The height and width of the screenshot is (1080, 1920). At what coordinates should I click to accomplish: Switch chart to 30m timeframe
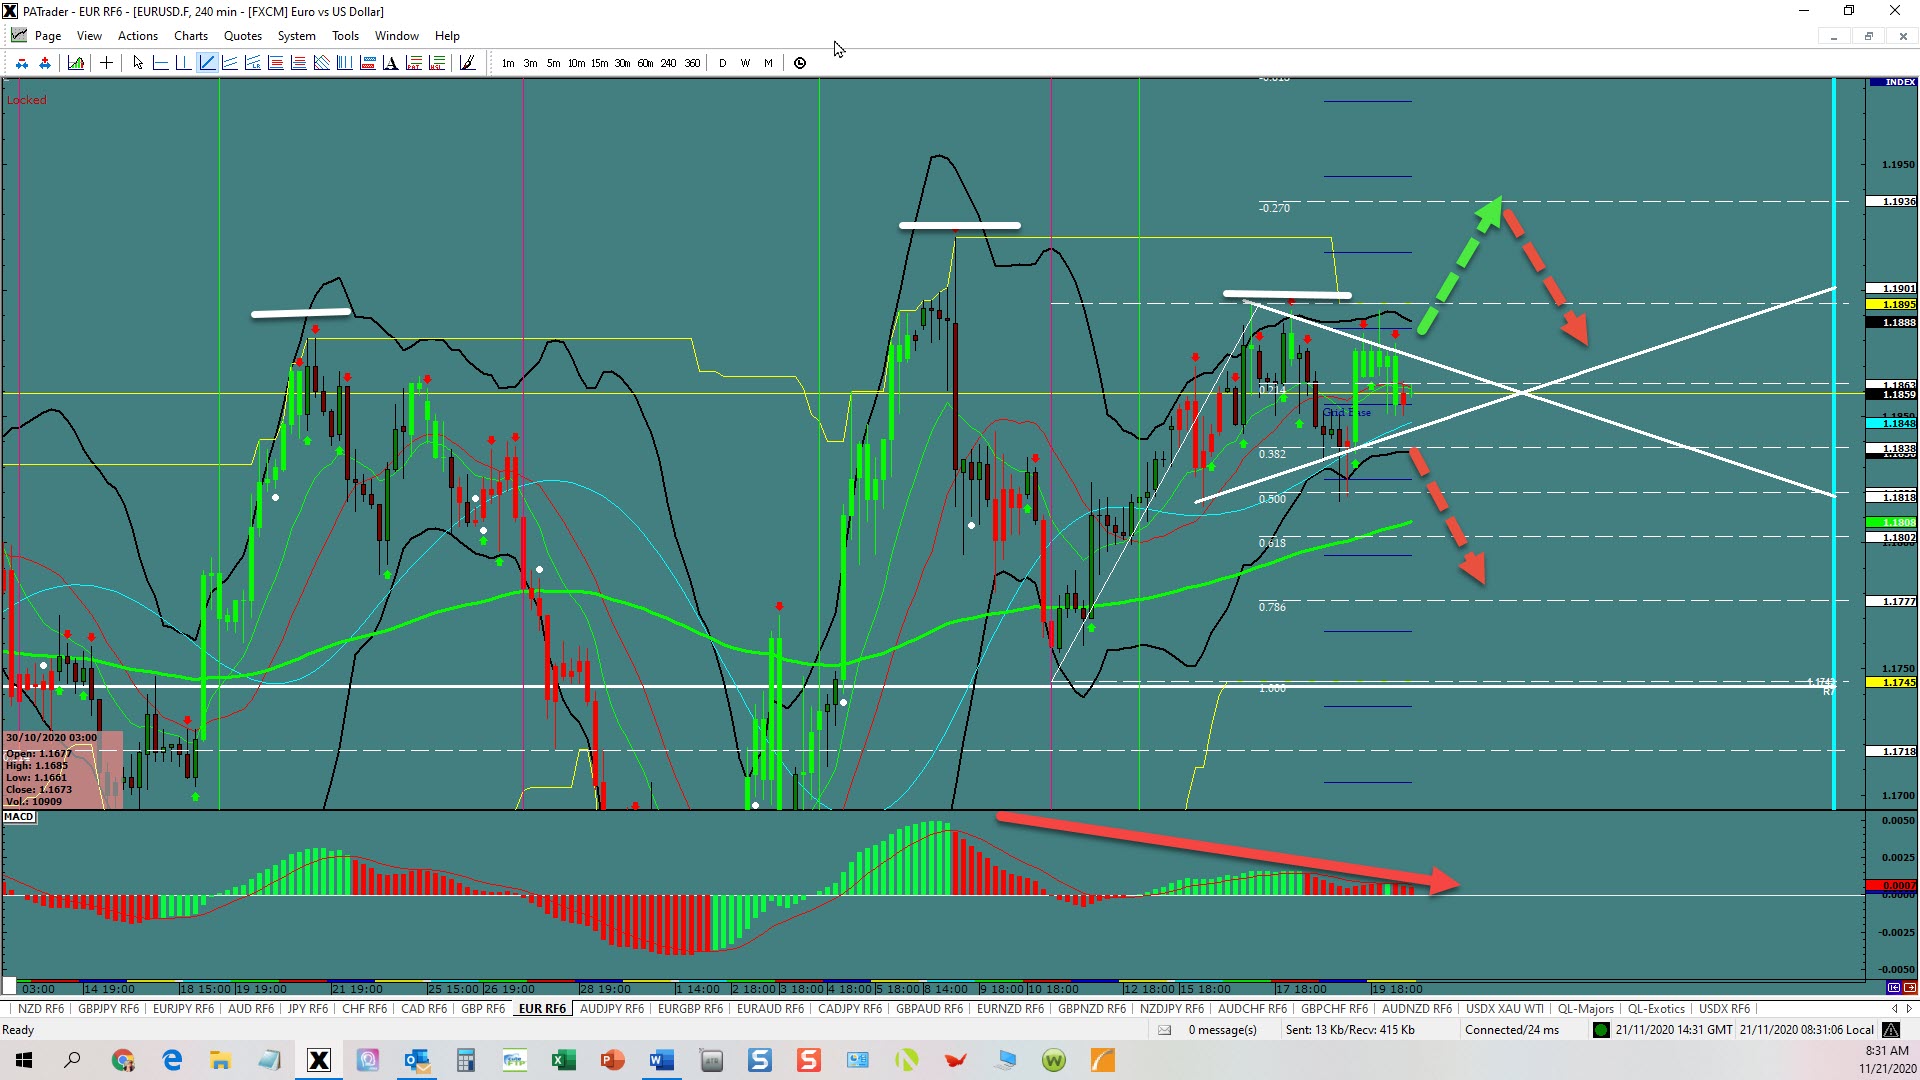622,63
